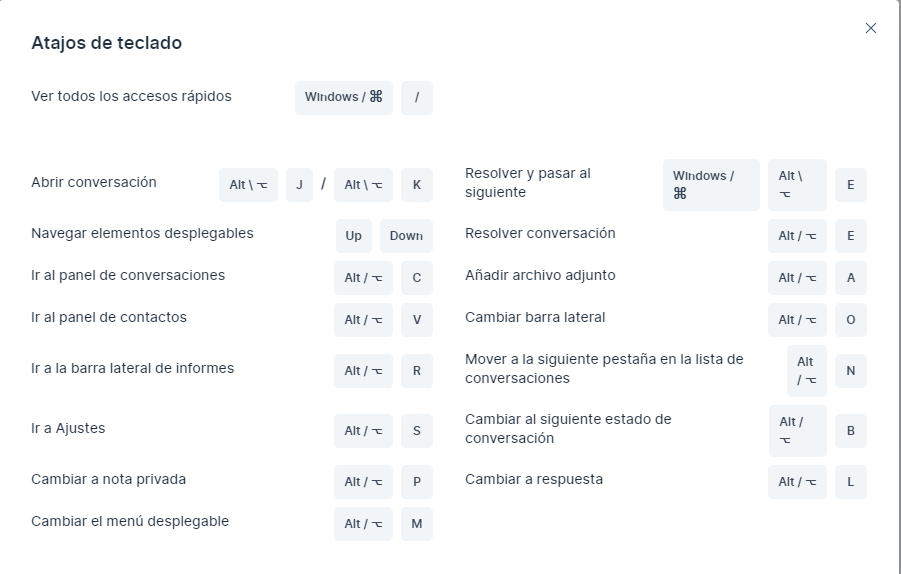The width and height of the screenshot is (901, 574).
Task: Click the 'Resolver conversación' label
Action: 540,233
